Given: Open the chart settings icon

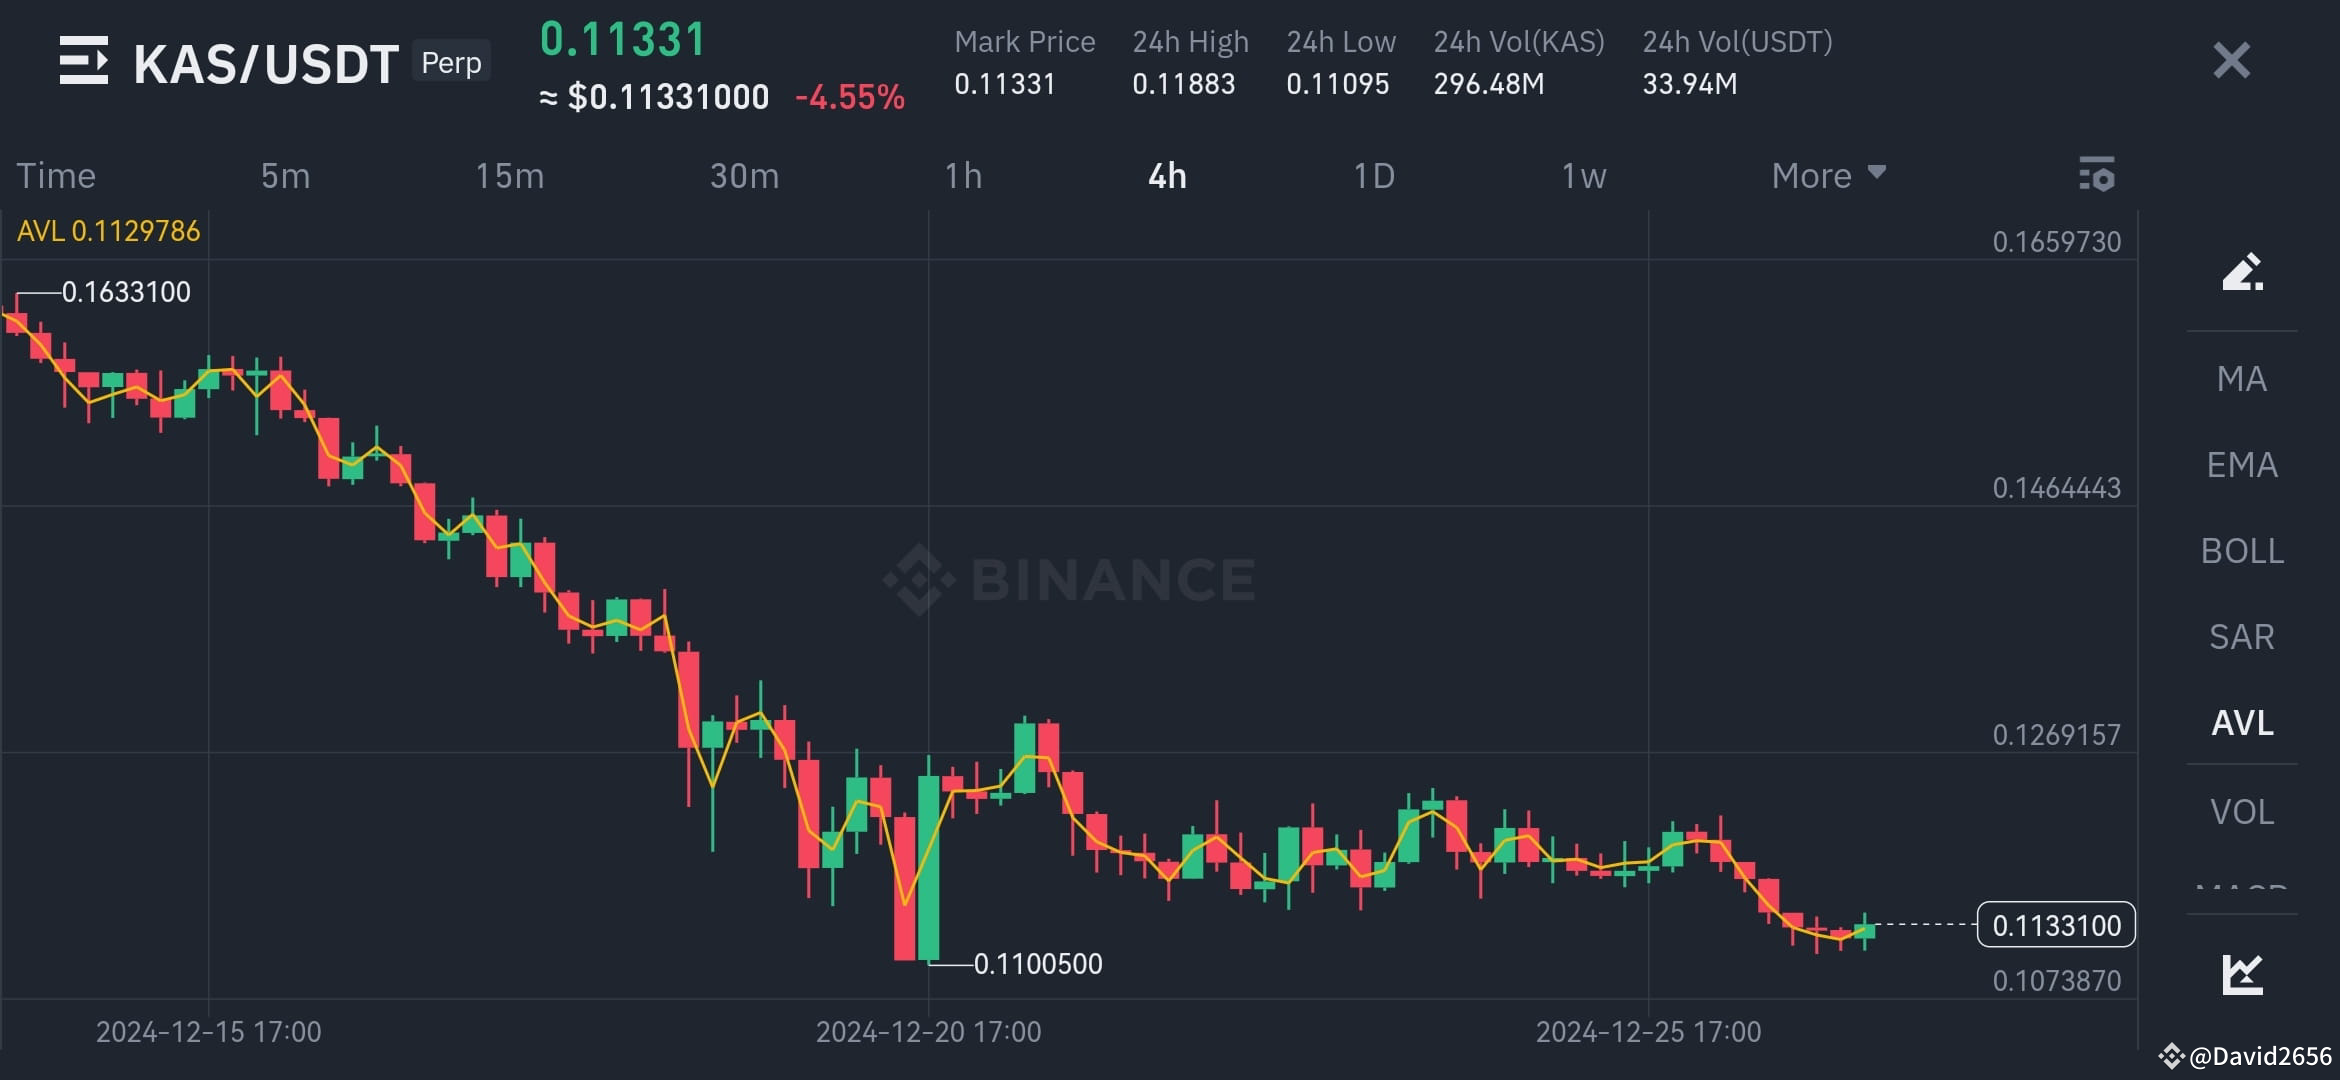Looking at the screenshot, I should [x=2096, y=175].
